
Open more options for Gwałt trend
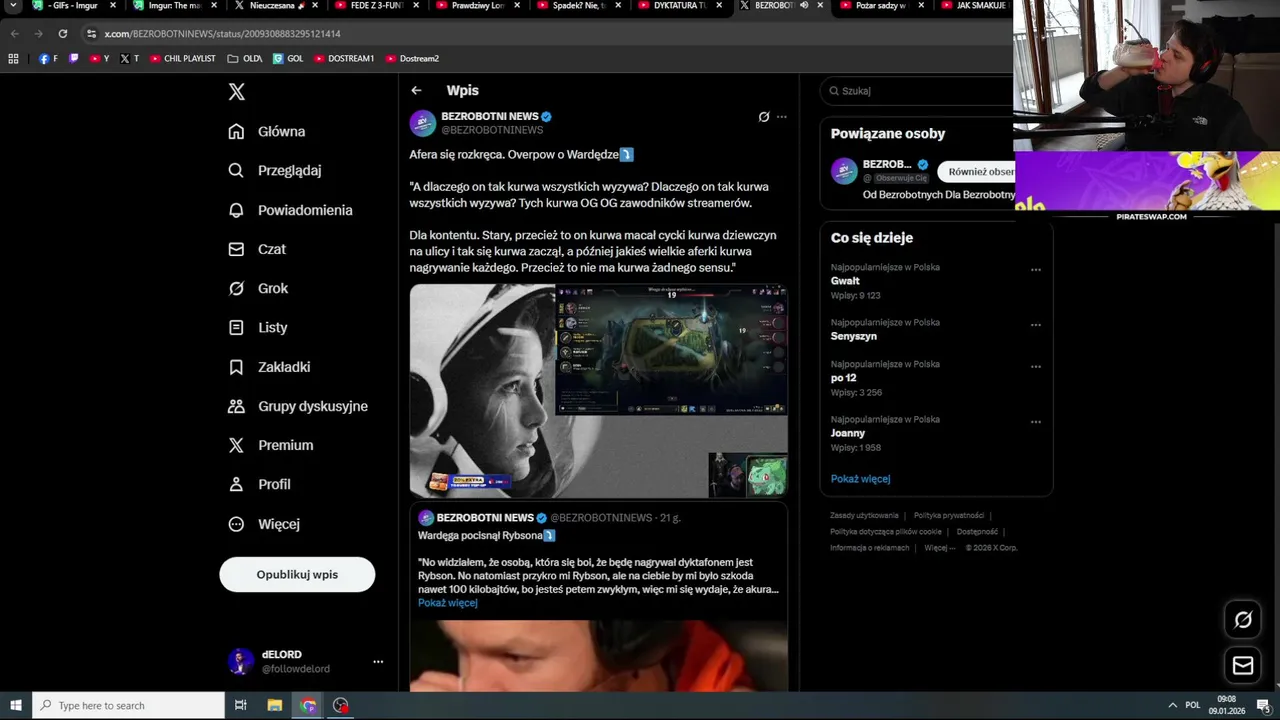1036,270
